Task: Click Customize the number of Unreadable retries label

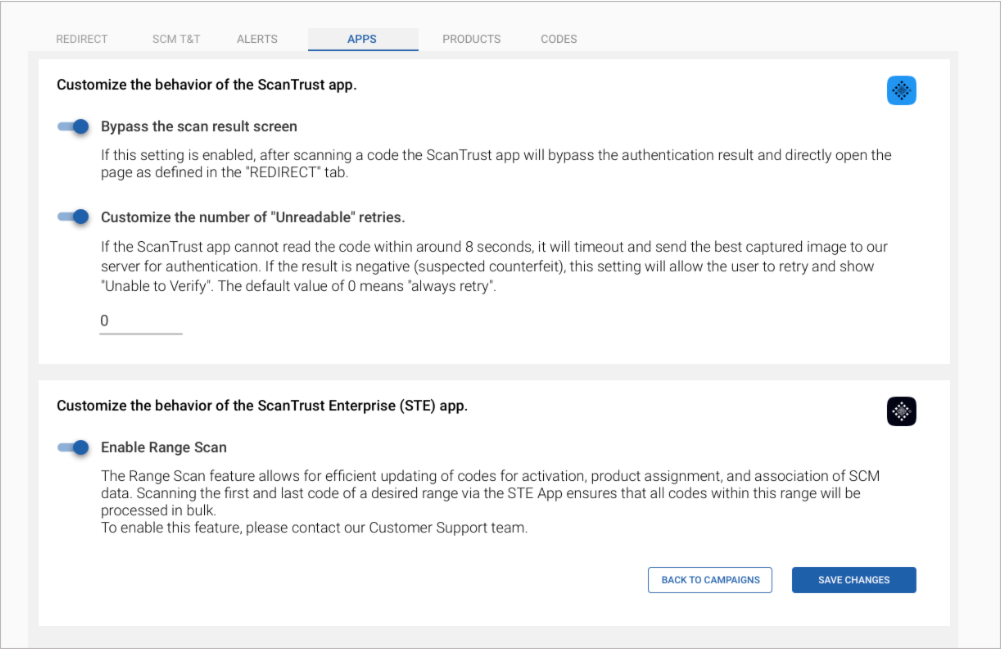Action: (253, 217)
